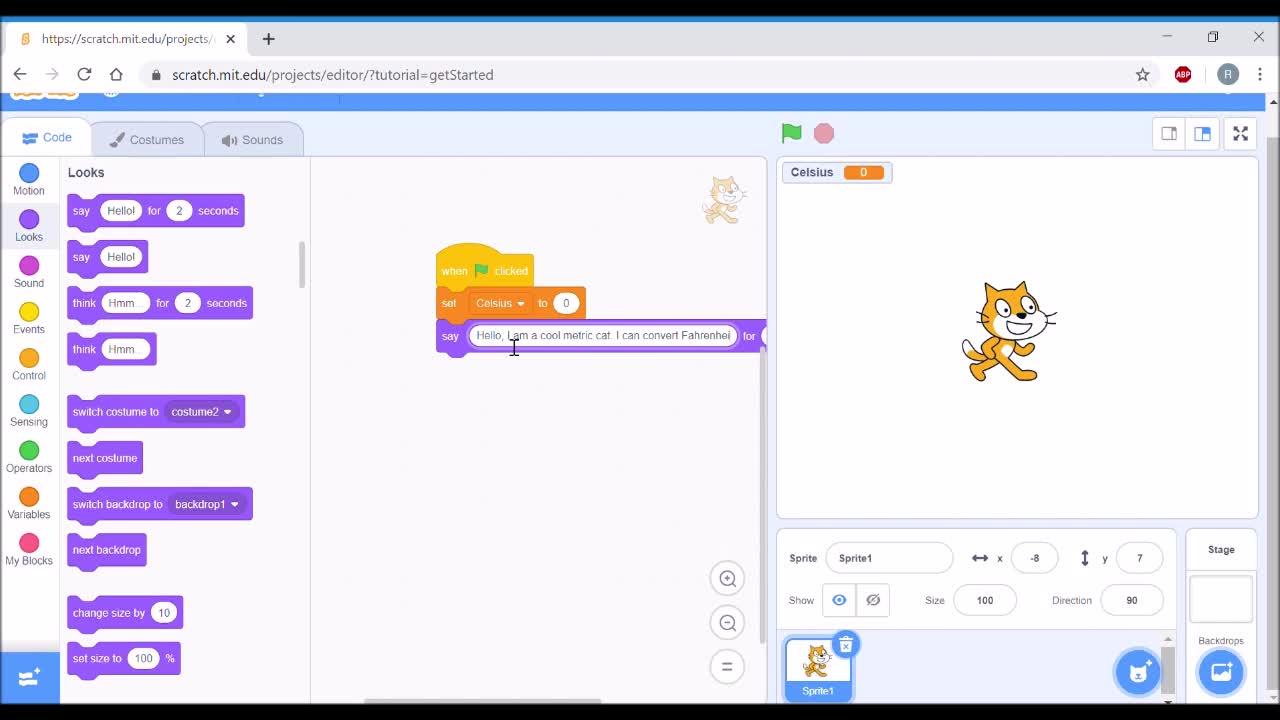Hide the sprite using the crossed-eye icon
1280x720 pixels.
click(873, 600)
